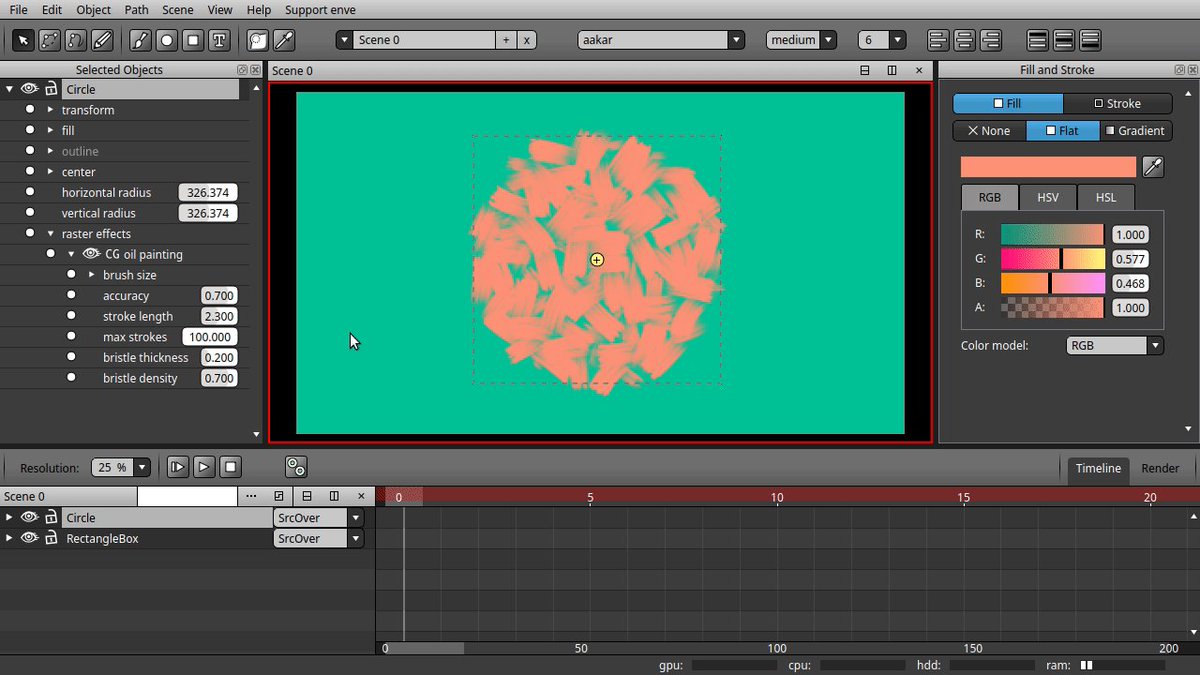
Task: Lock the RectangleBox layer in timeline
Action: [x=51, y=538]
